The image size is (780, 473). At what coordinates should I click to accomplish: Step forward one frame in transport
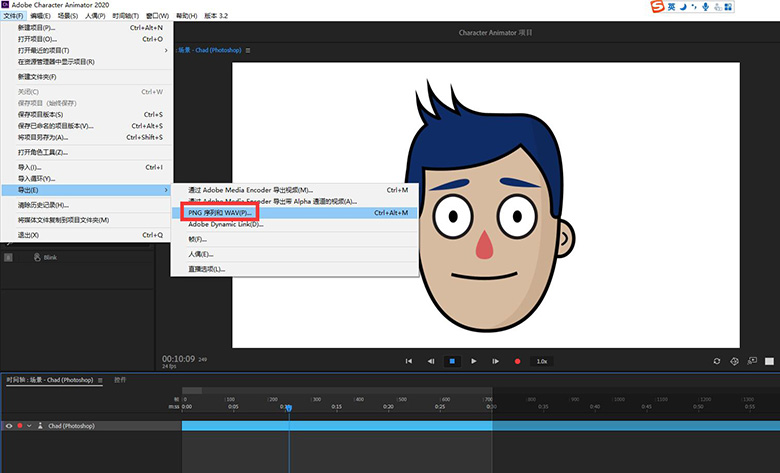click(495, 361)
